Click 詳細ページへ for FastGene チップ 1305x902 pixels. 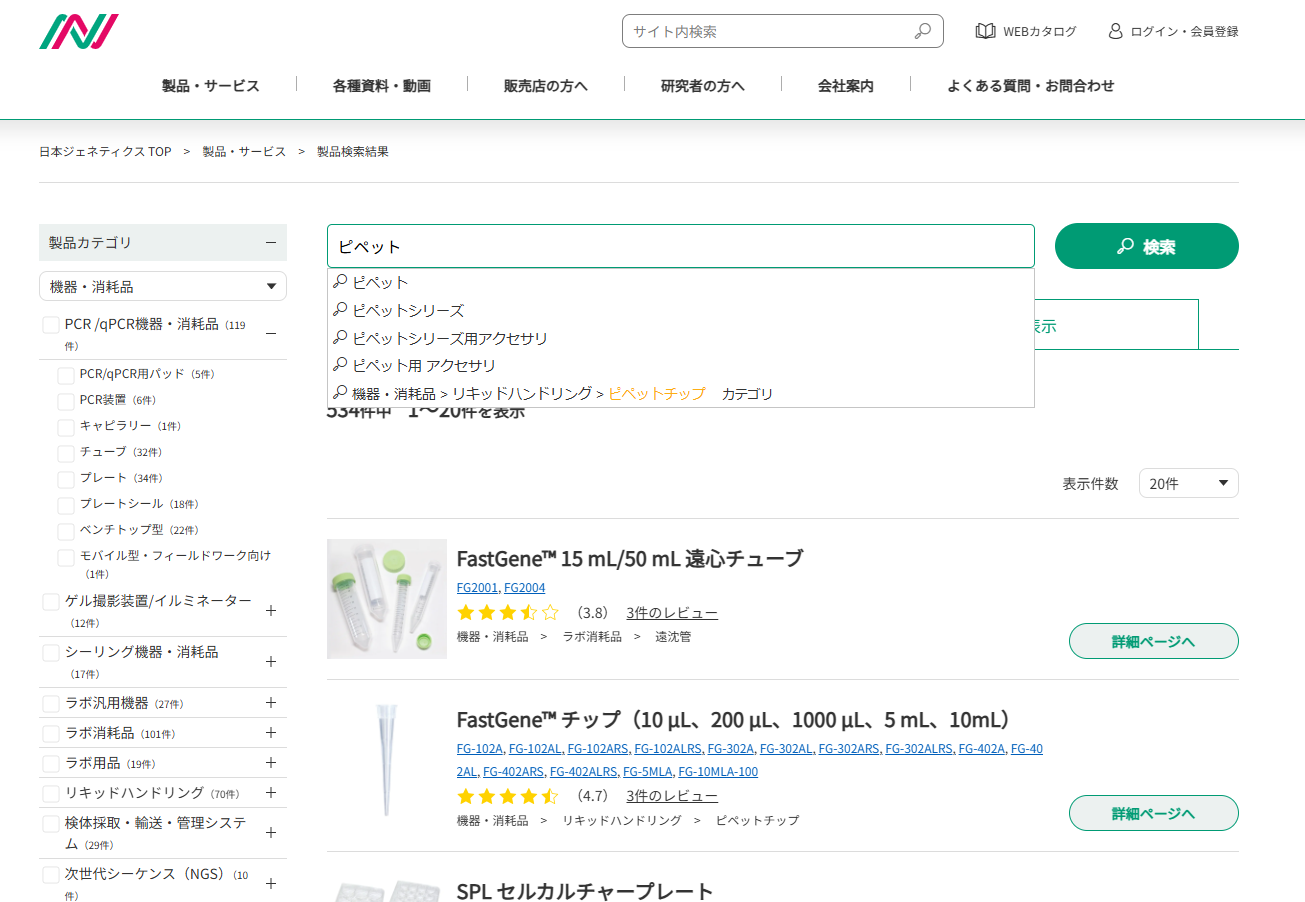1154,813
